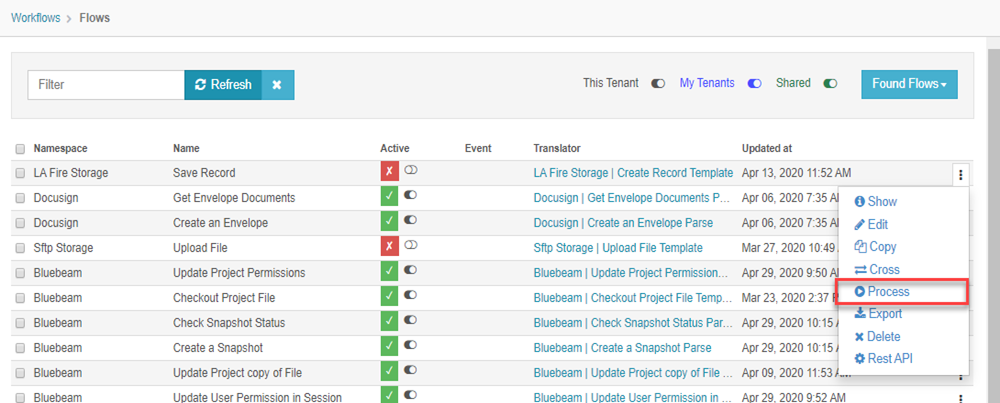Click the Save Record name cell
Viewport: 1000px width, 403px height.
204,173
